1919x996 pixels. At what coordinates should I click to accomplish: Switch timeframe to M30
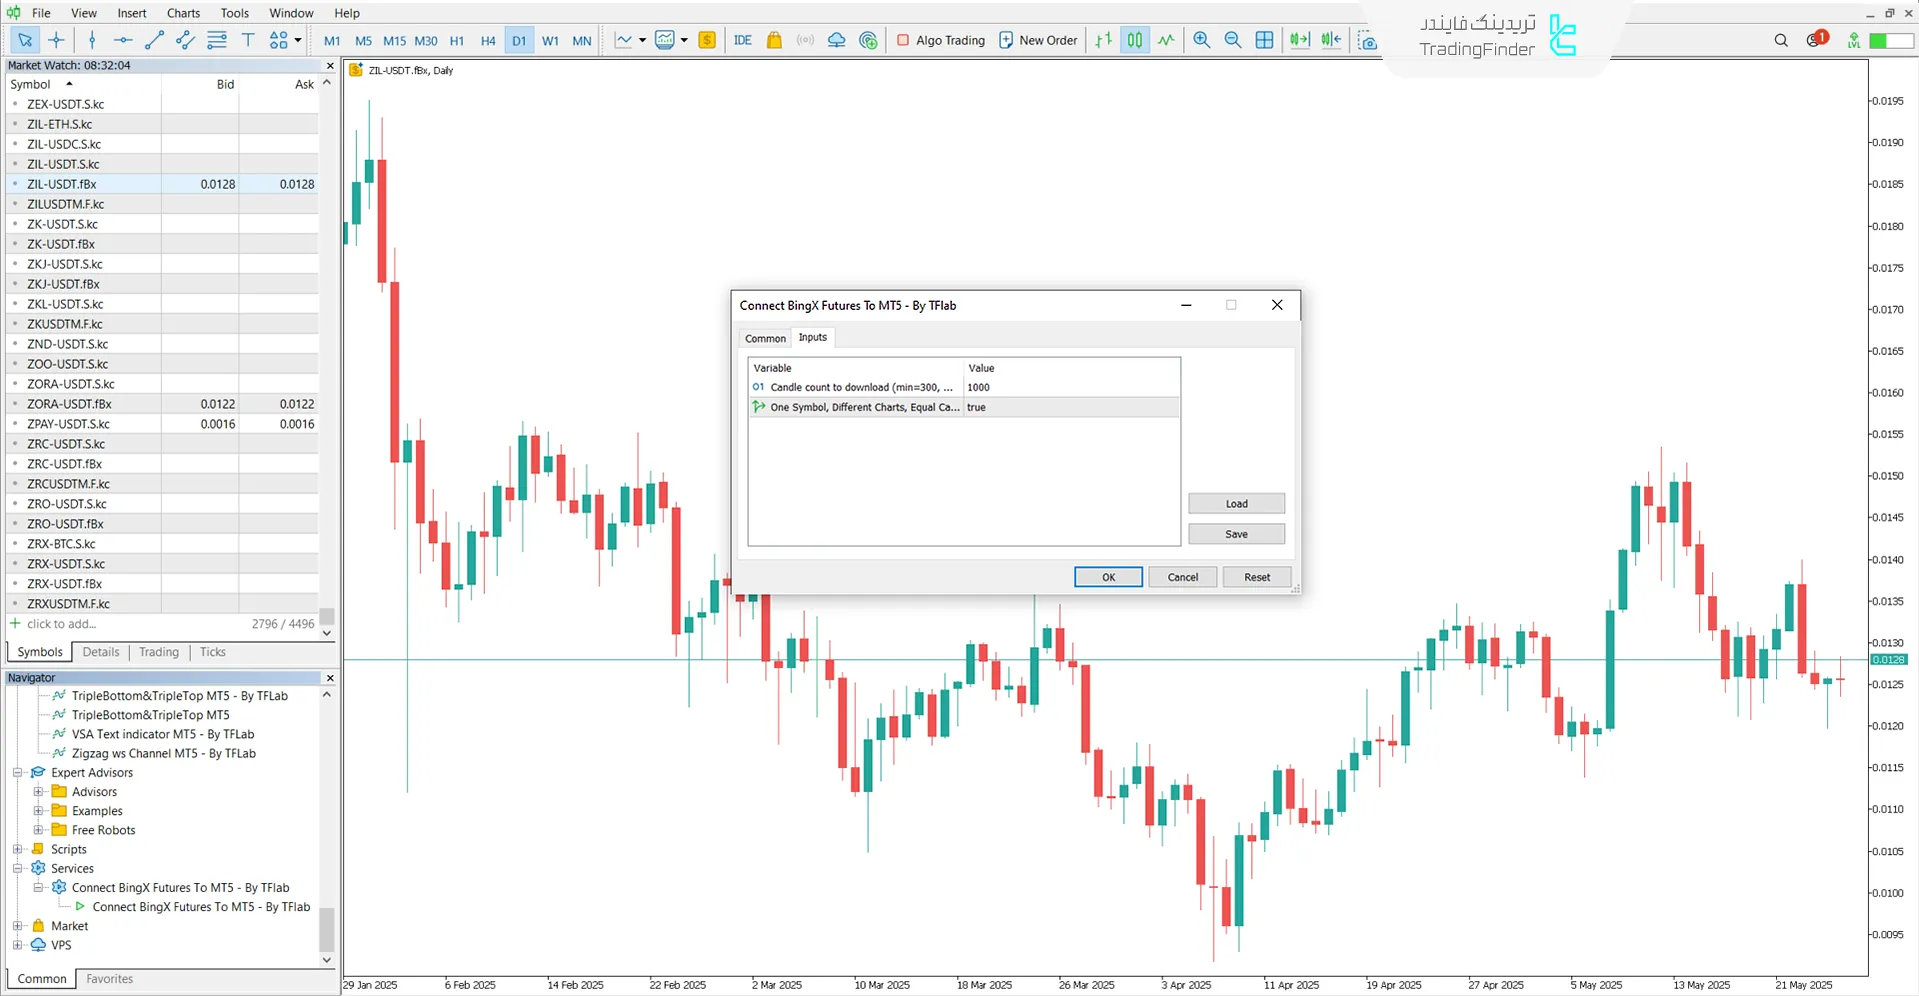(x=426, y=41)
